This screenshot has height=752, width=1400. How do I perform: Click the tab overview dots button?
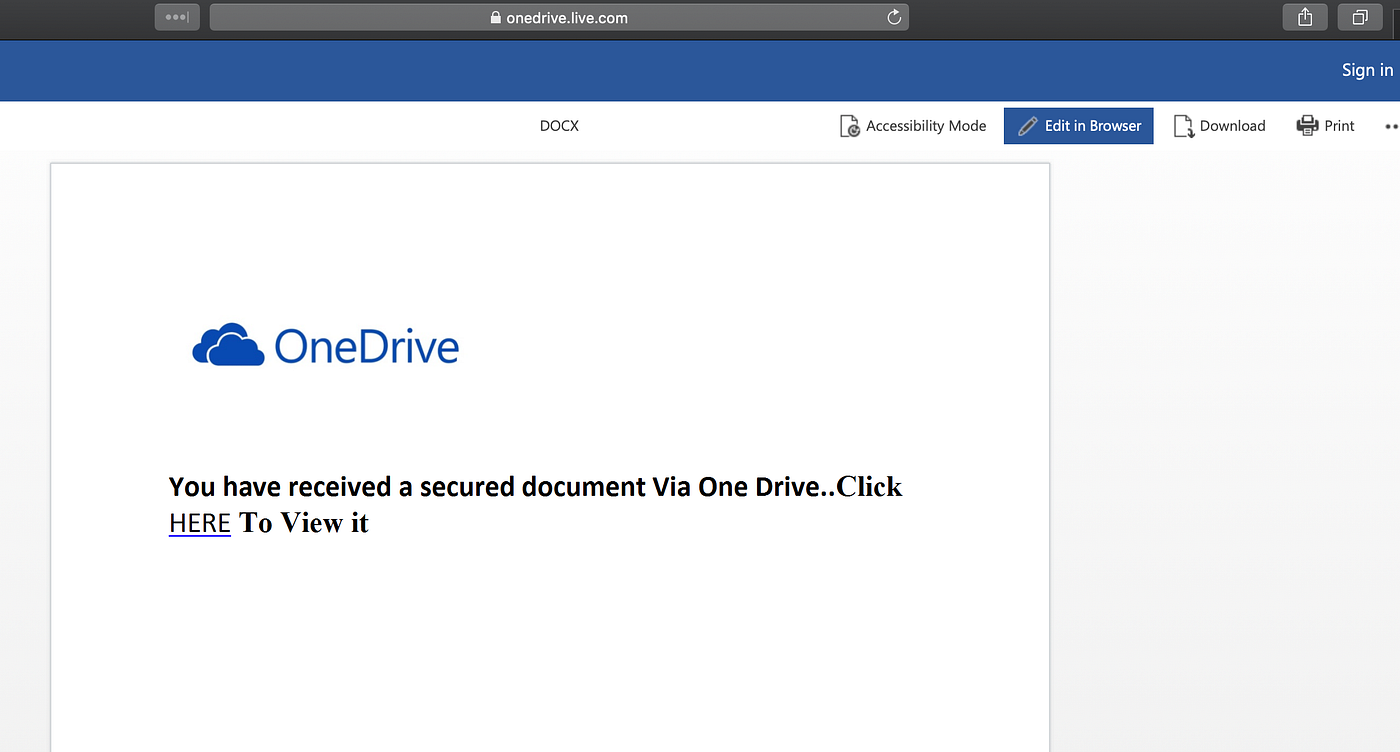click(176, 16)
